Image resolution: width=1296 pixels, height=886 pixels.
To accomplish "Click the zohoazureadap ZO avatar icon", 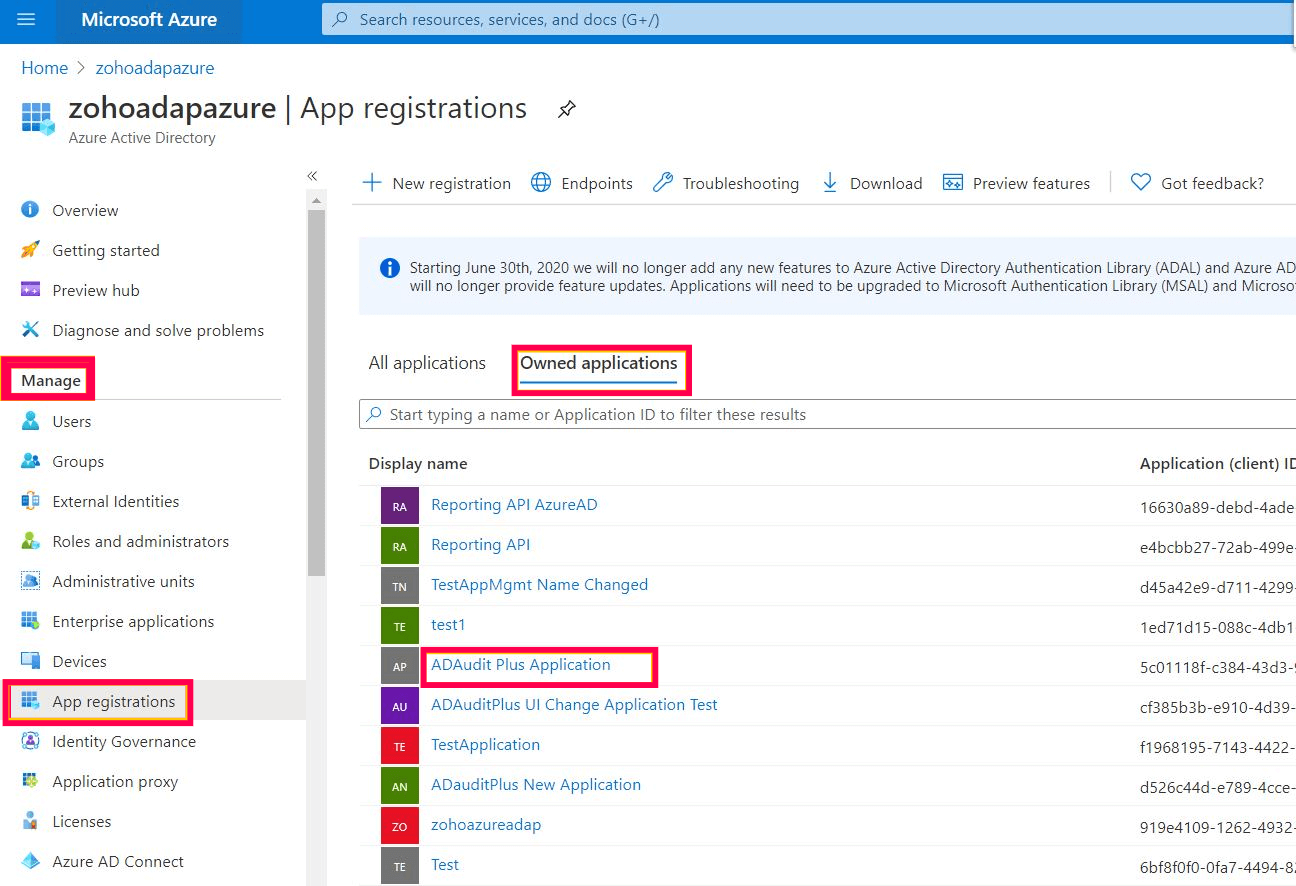I will (399, 826).
